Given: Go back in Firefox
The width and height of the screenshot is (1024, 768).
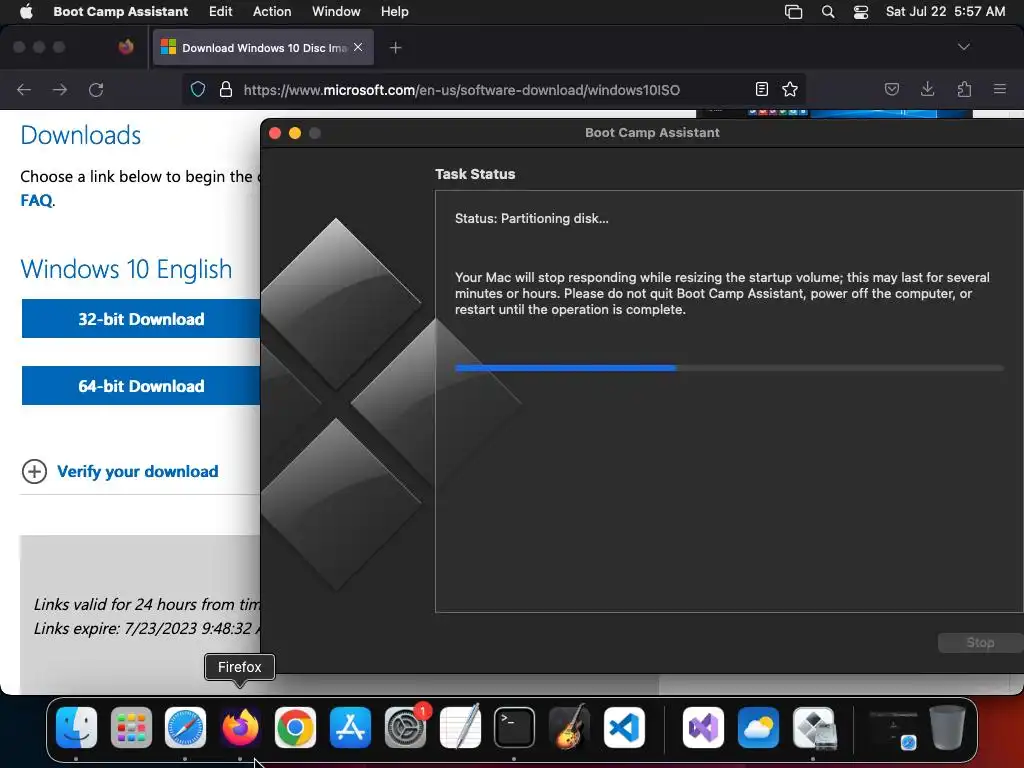Looking at the screenshot, I should (x=24, y=89).
